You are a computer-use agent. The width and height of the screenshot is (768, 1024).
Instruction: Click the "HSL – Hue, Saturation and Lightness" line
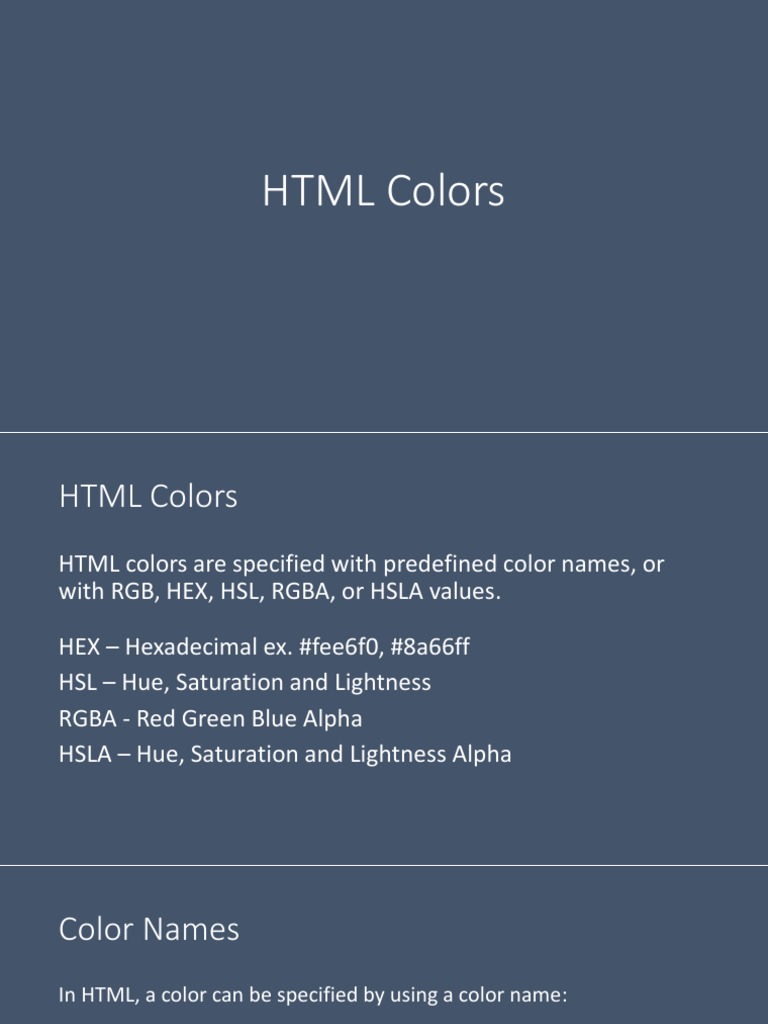tap(245, 683)
